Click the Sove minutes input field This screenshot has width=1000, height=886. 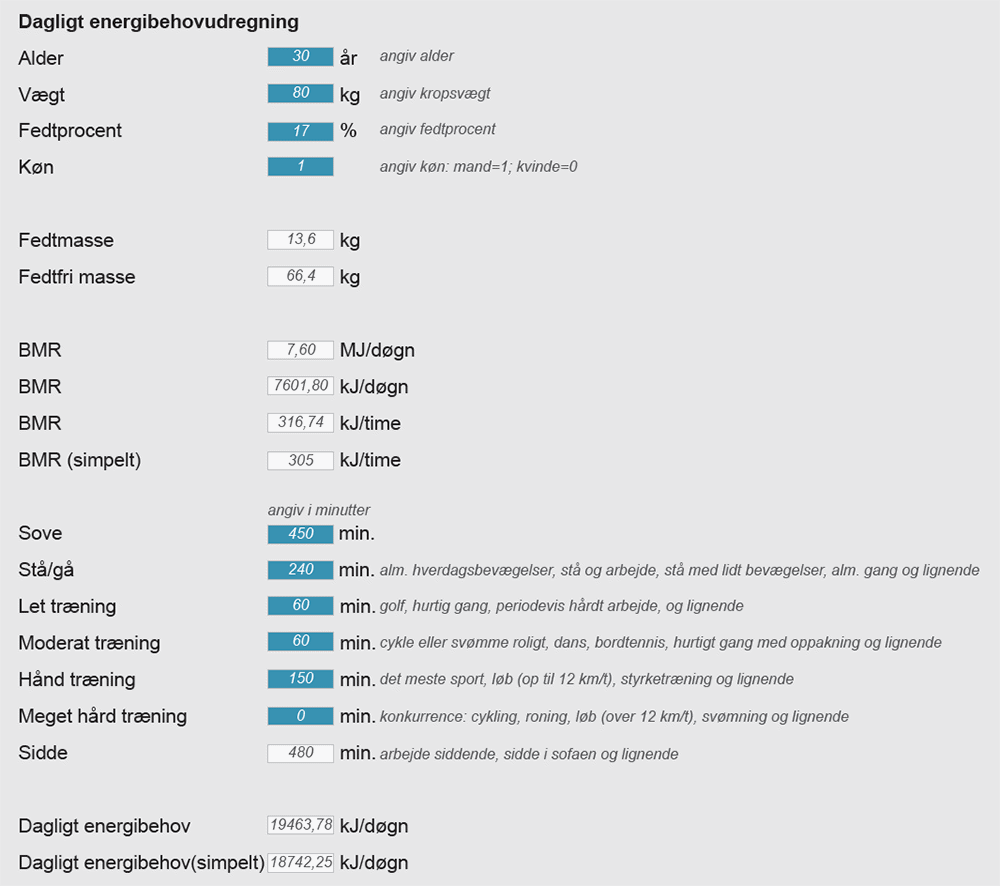[x=300, y=534]
